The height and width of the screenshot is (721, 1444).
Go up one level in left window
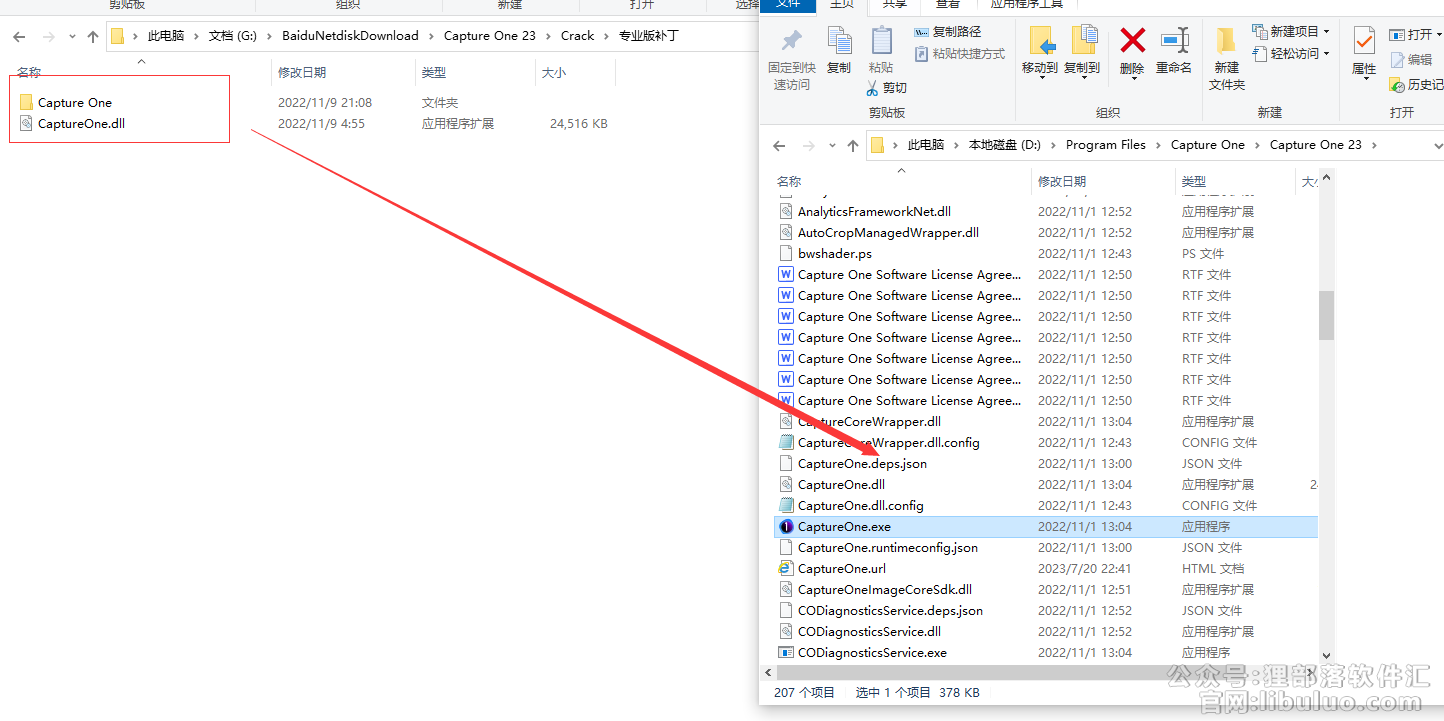(93, 36)
